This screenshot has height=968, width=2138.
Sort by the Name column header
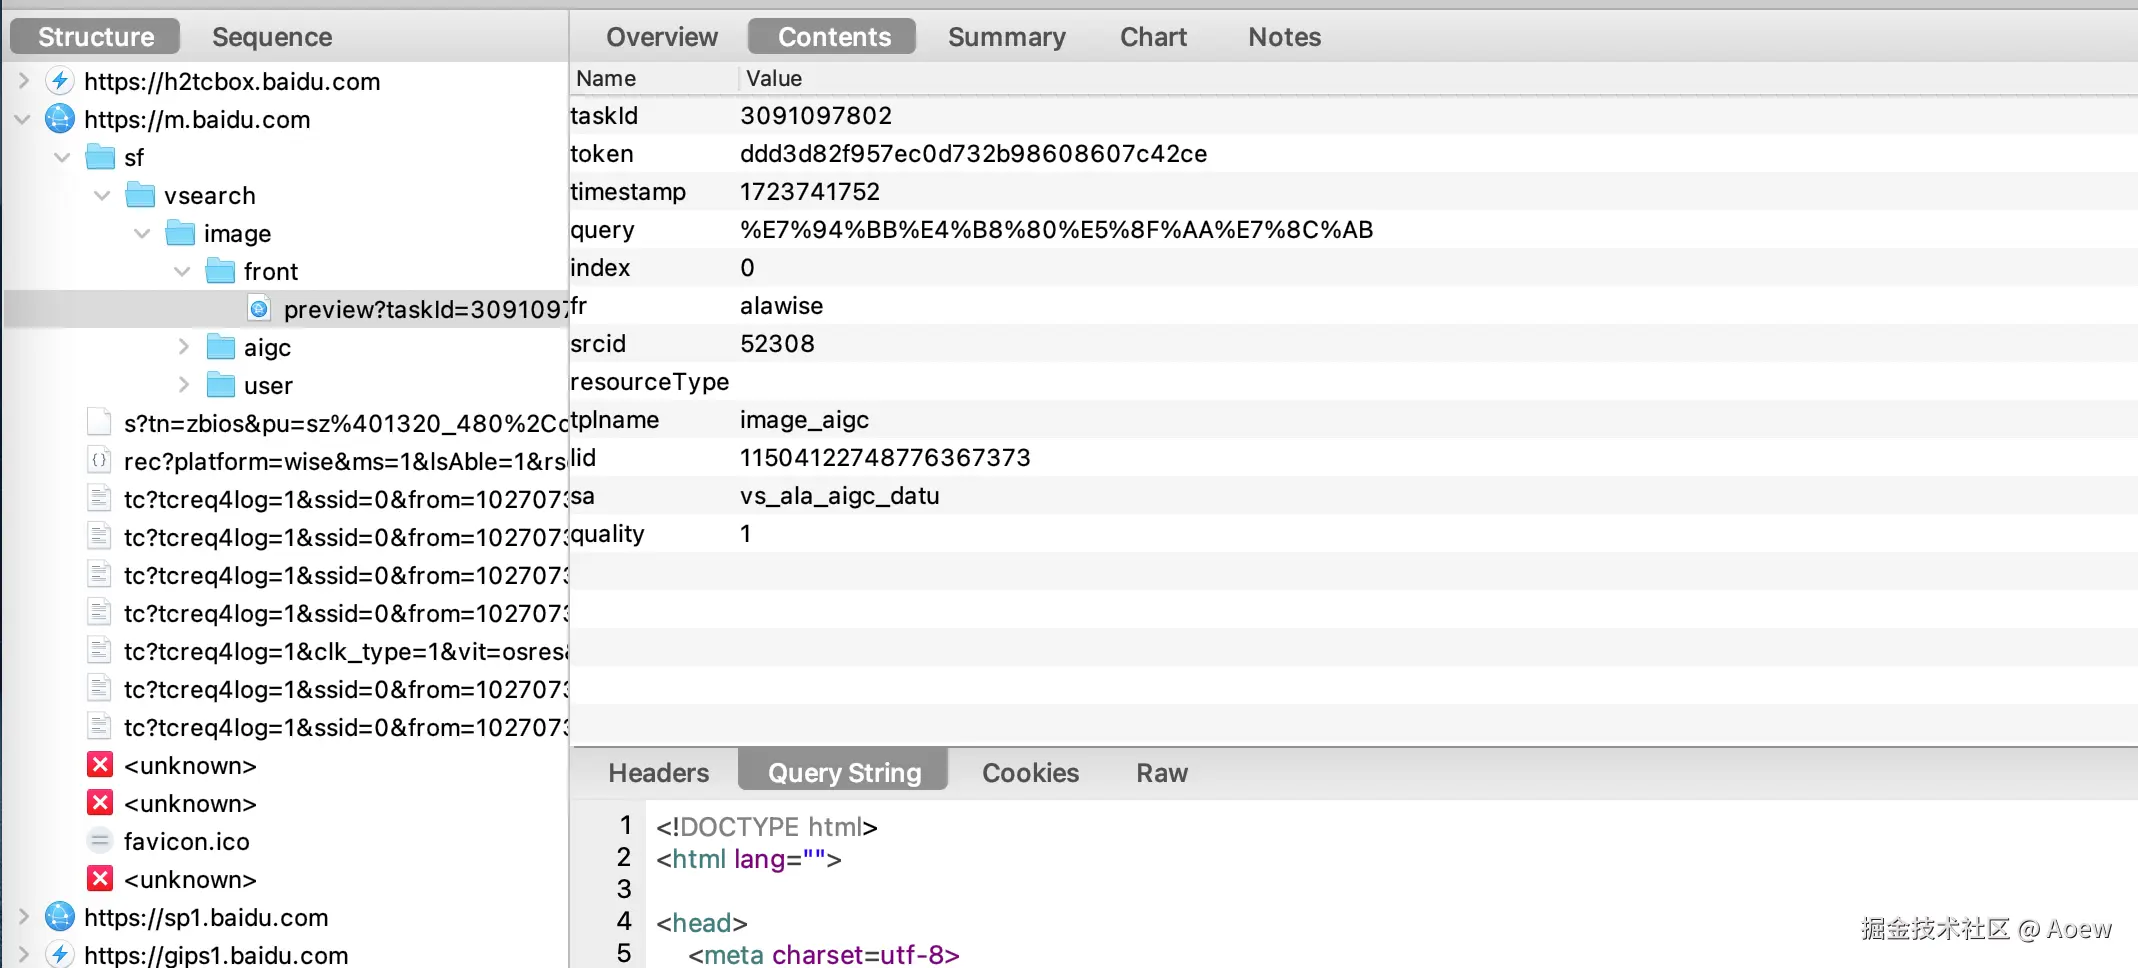(x=655, y=78)
